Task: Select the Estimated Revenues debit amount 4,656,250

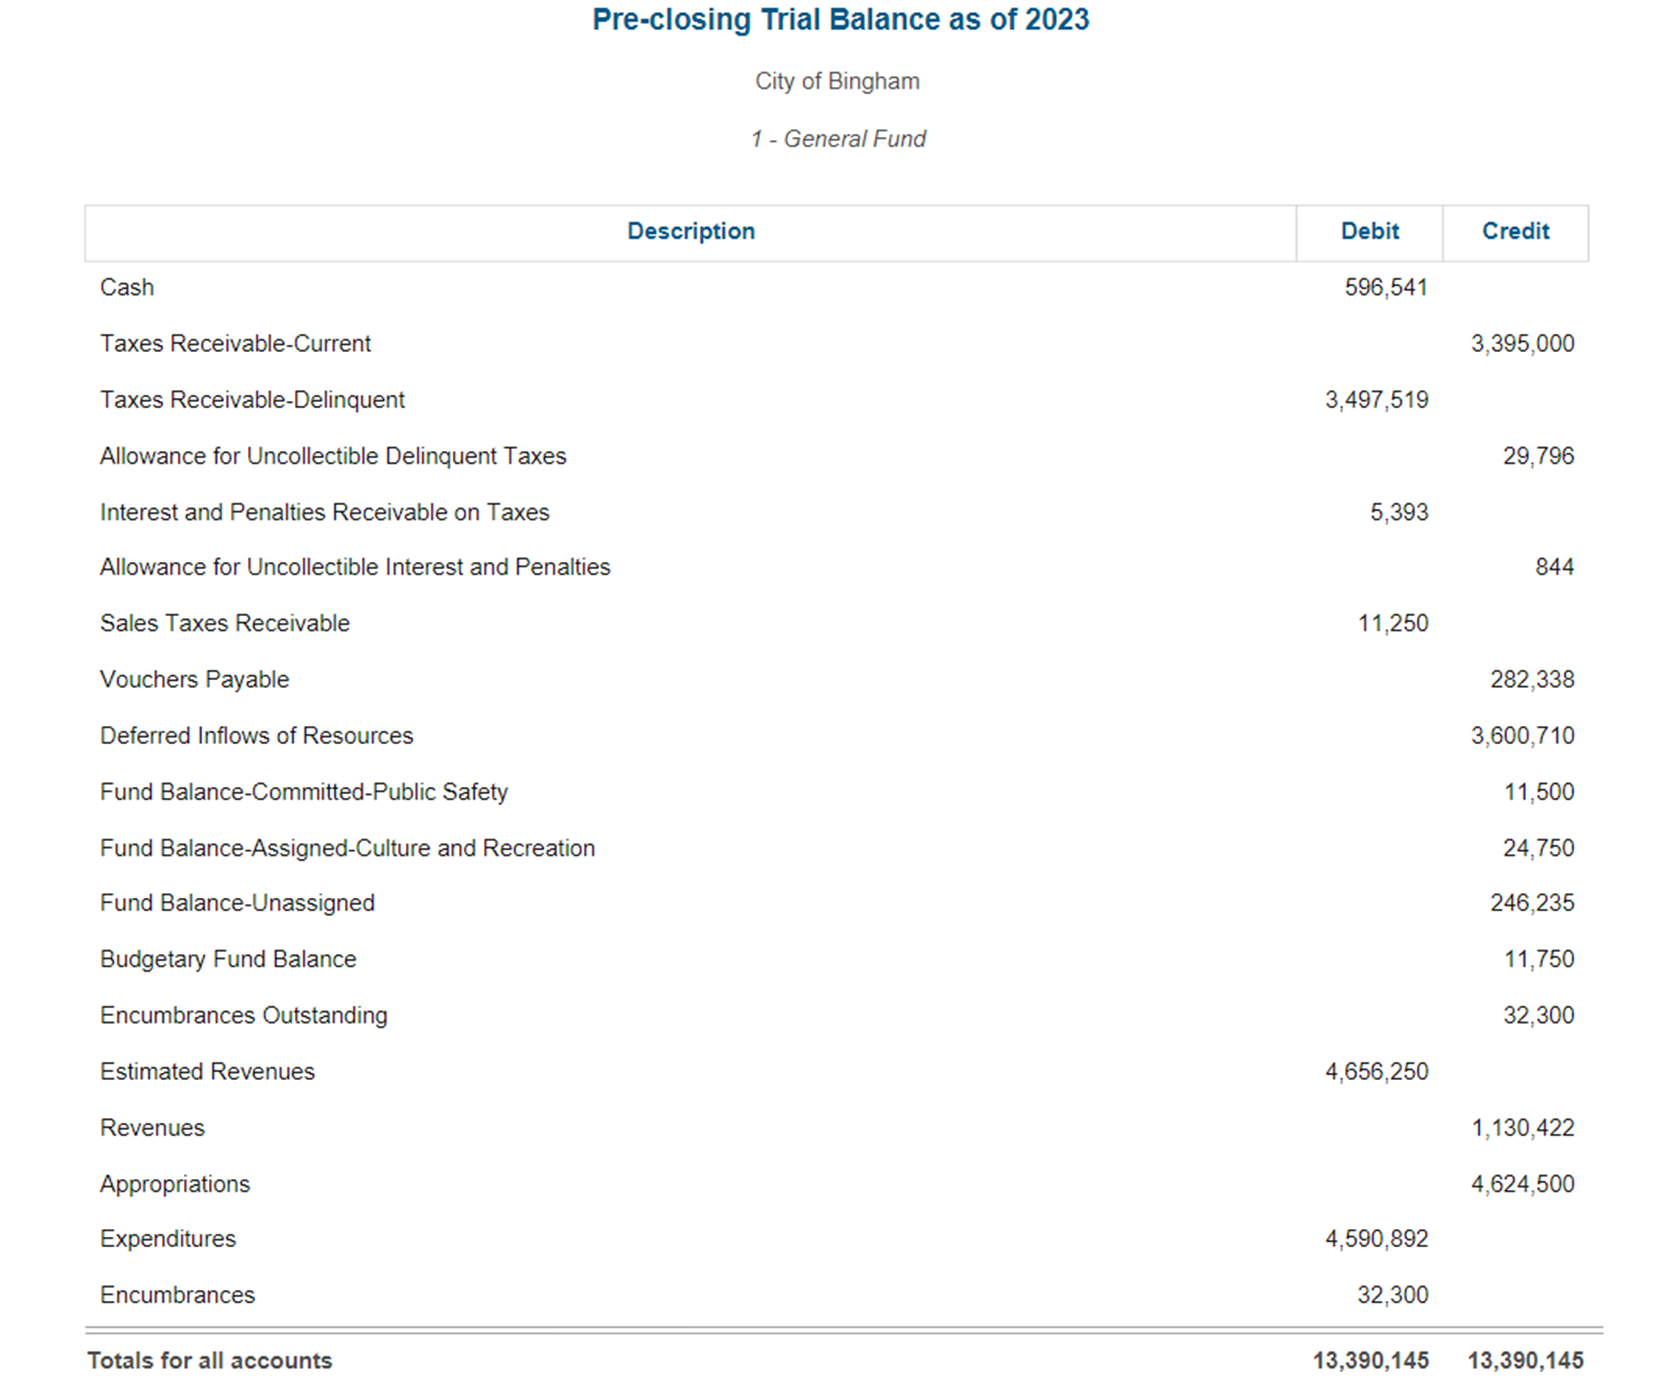Action: [x=1377, y=1070]
